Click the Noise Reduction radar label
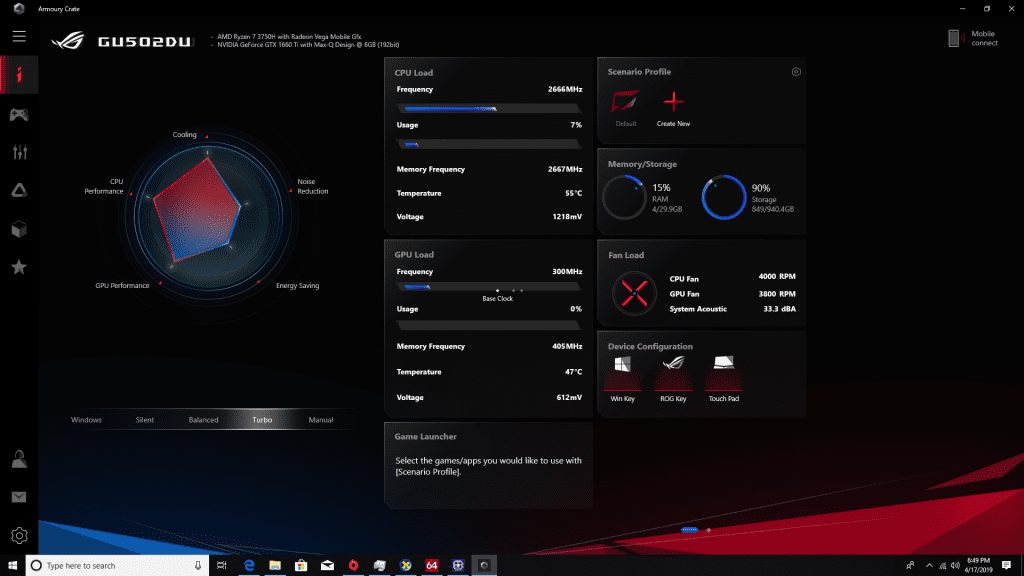Viewport: 1024px width, 576px height. 313,186
